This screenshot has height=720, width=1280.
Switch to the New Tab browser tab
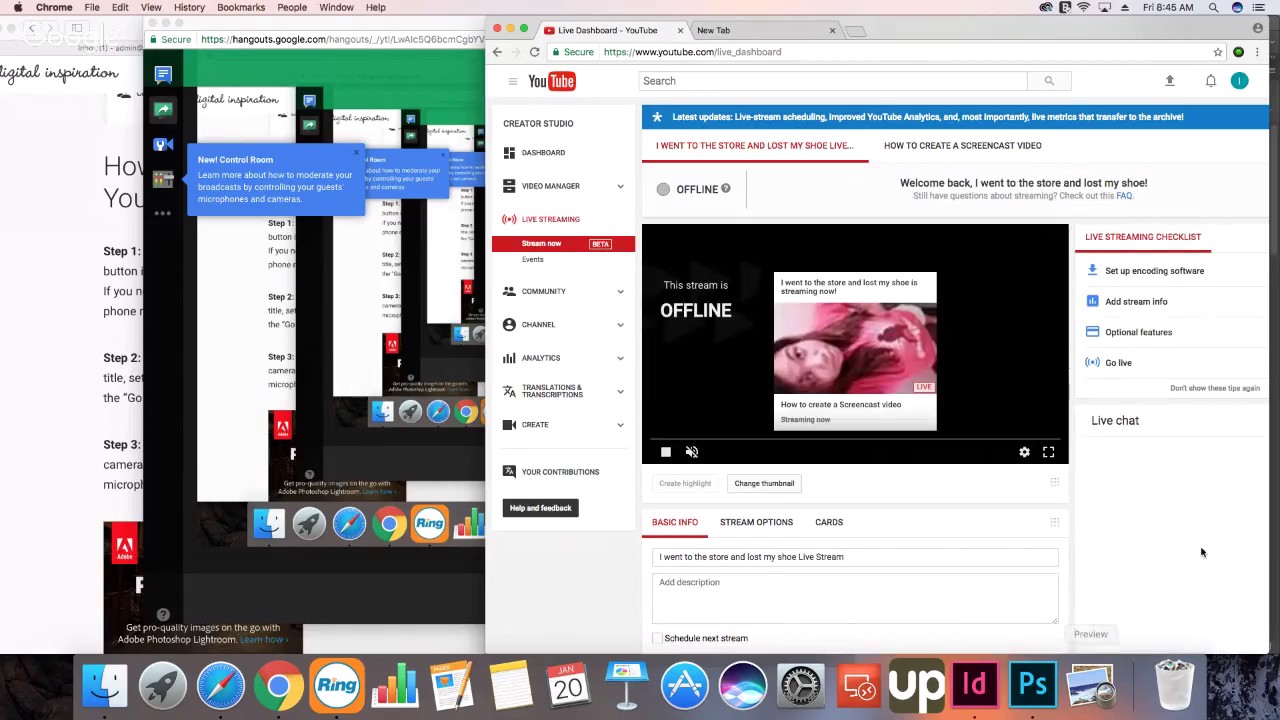tap(762, 30)
